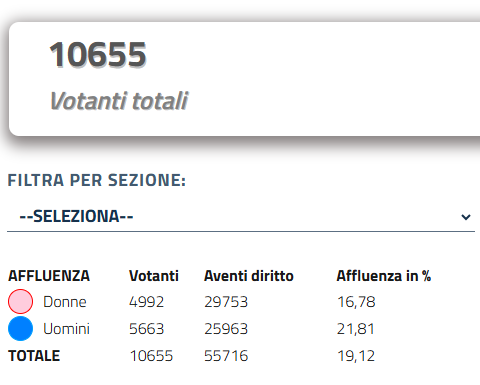Screen dimensions: 480x385
Task: Select the Donne row label
Action: (x=65, y=302)
